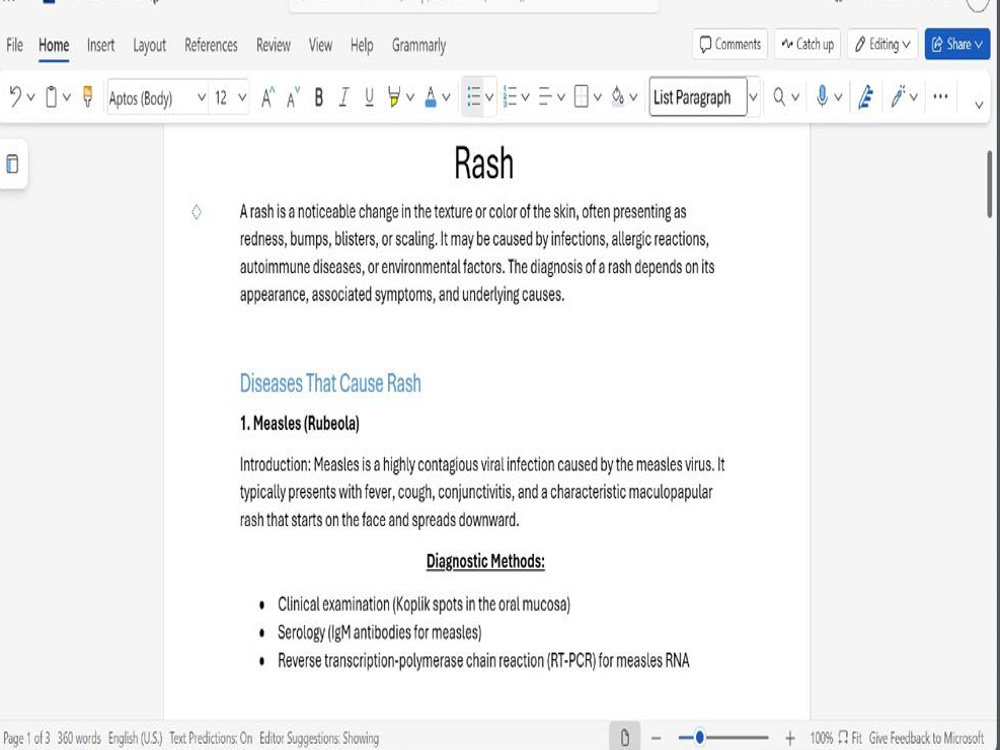Click the Page 1 of 3 indicator

(27, 738)
